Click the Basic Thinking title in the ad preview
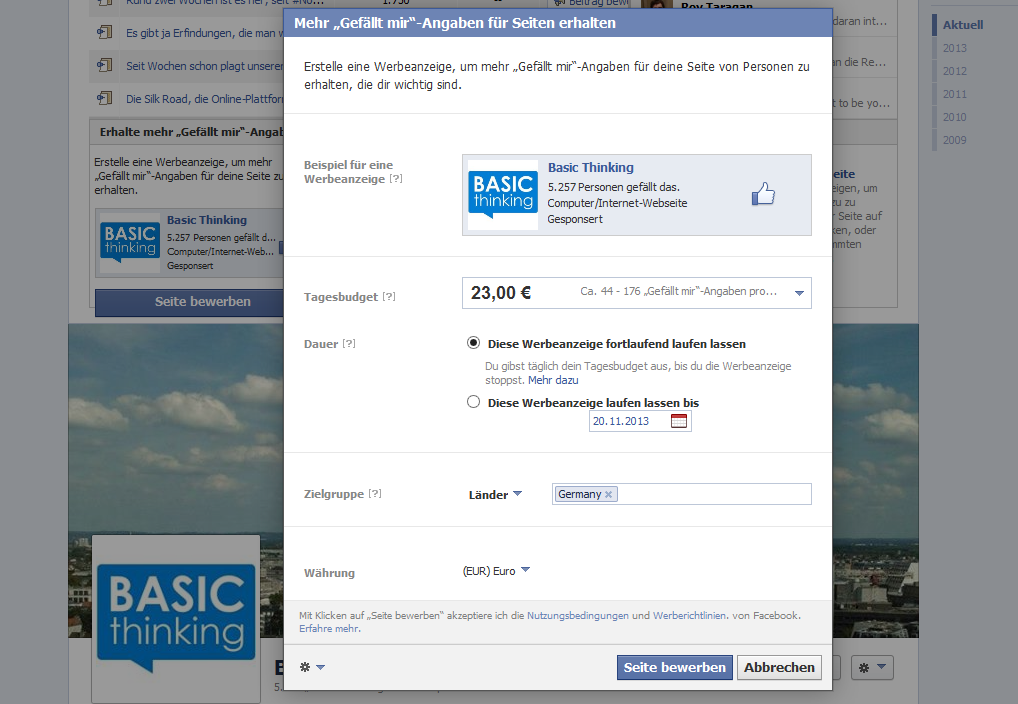 pyautogui.click(x=591, y=168)
